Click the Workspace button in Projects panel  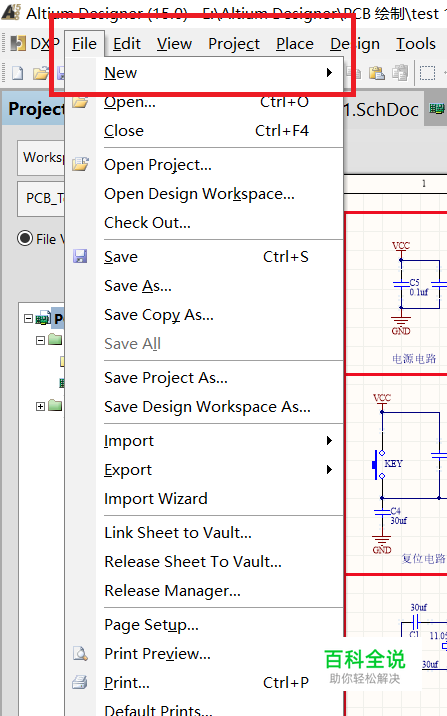(x=41, y=158)
